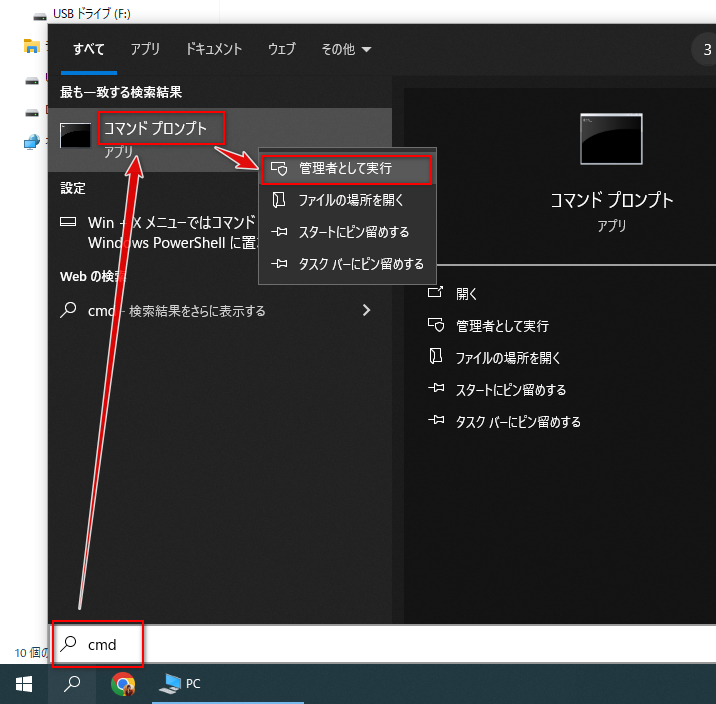Image resolution: width=716 pixels, height=704 pixels.
Task: Click the settings icon beside Win + X result
Action: point(68,222)
